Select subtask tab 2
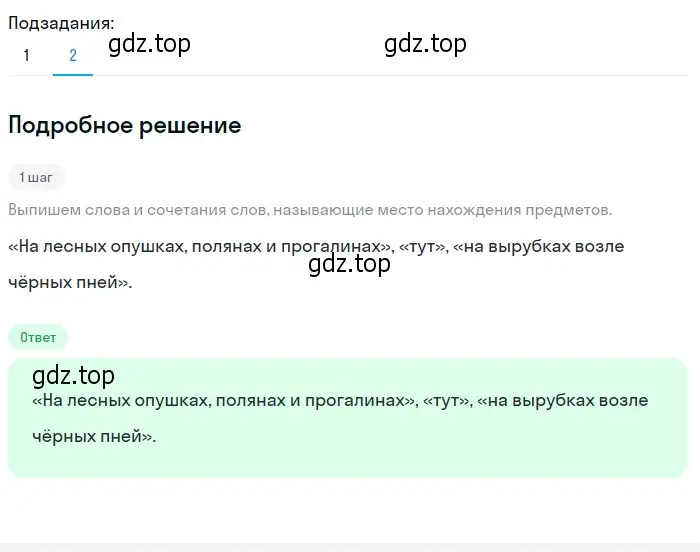 point(73,55)
